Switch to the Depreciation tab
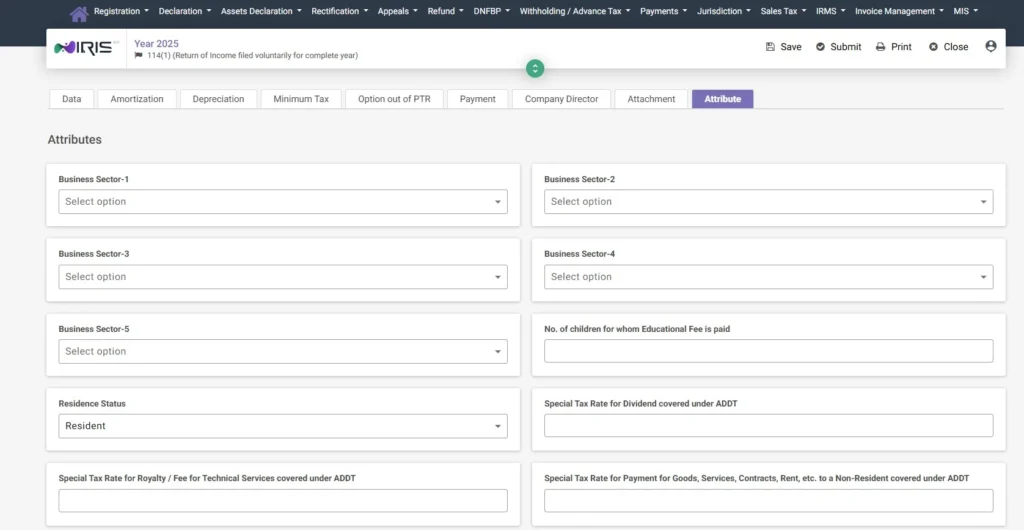 [x=218, y=99]
